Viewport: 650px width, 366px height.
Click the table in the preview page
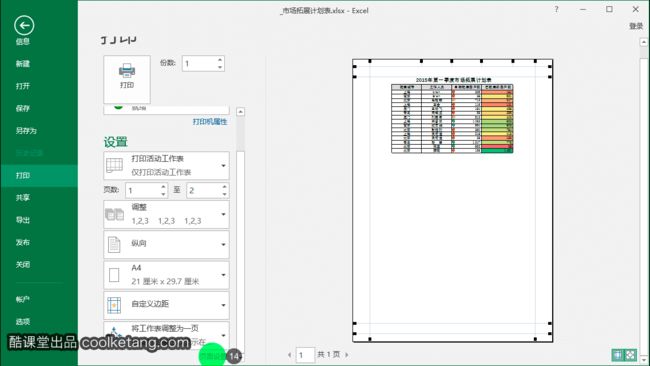click(452, 119)
